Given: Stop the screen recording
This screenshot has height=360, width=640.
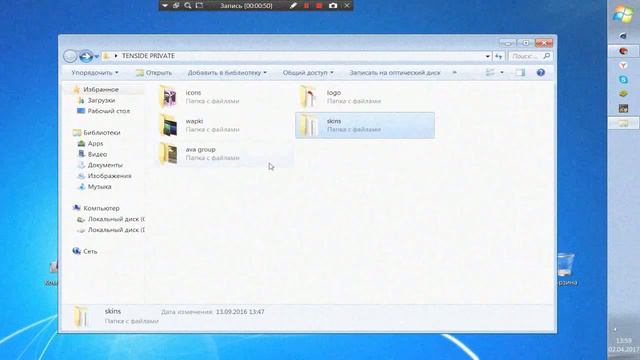Looking at the screenshot, I should [x=319, y=5].
